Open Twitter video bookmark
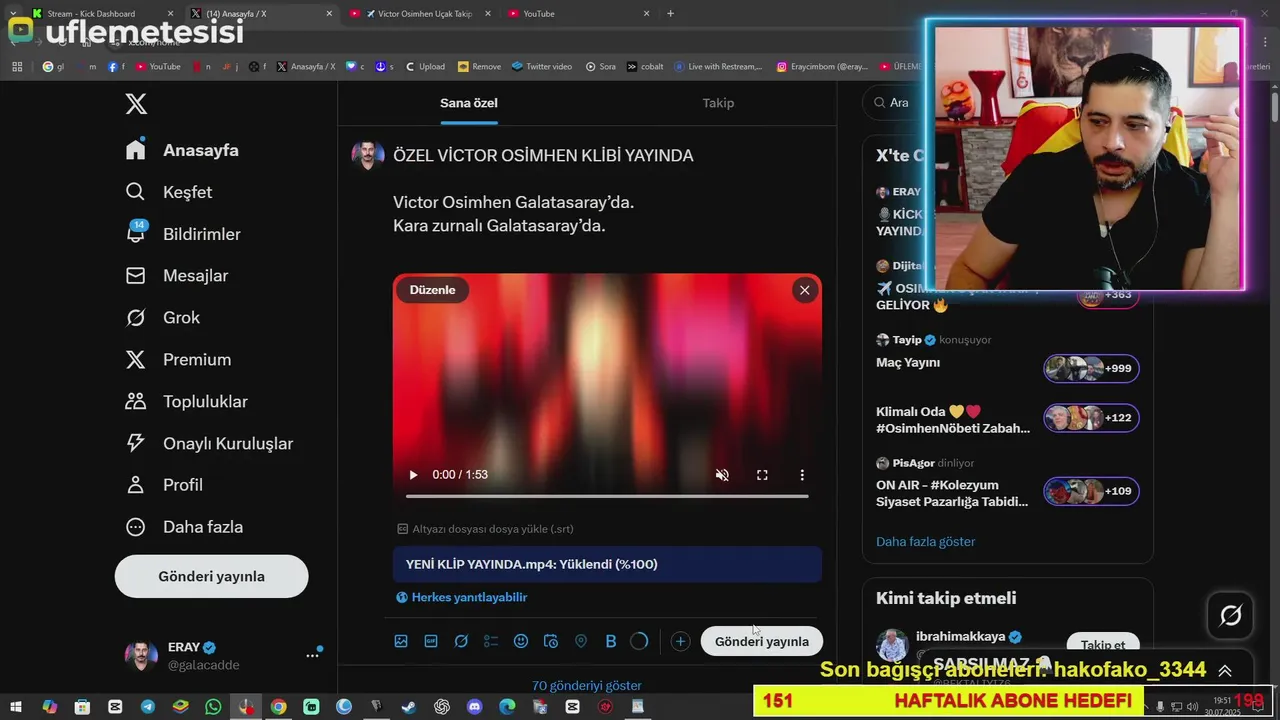The height and width of the screenshot is (720, 1280). pos(541,67)
